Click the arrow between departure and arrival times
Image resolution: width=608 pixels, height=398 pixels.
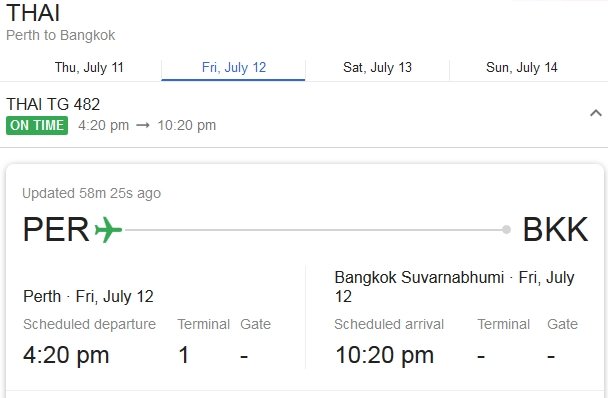[143, 125]
